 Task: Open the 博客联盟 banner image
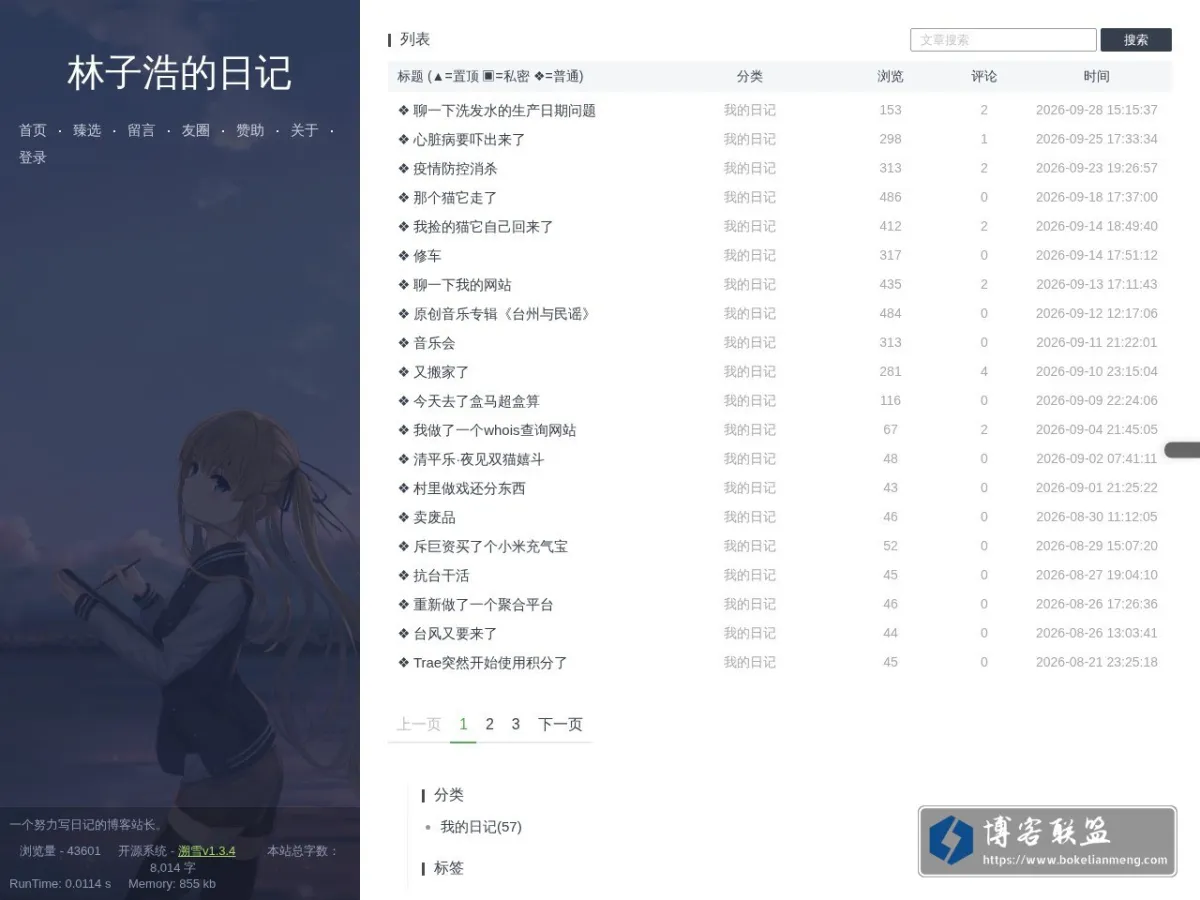pyautogui.click(x=1047, y=841)
